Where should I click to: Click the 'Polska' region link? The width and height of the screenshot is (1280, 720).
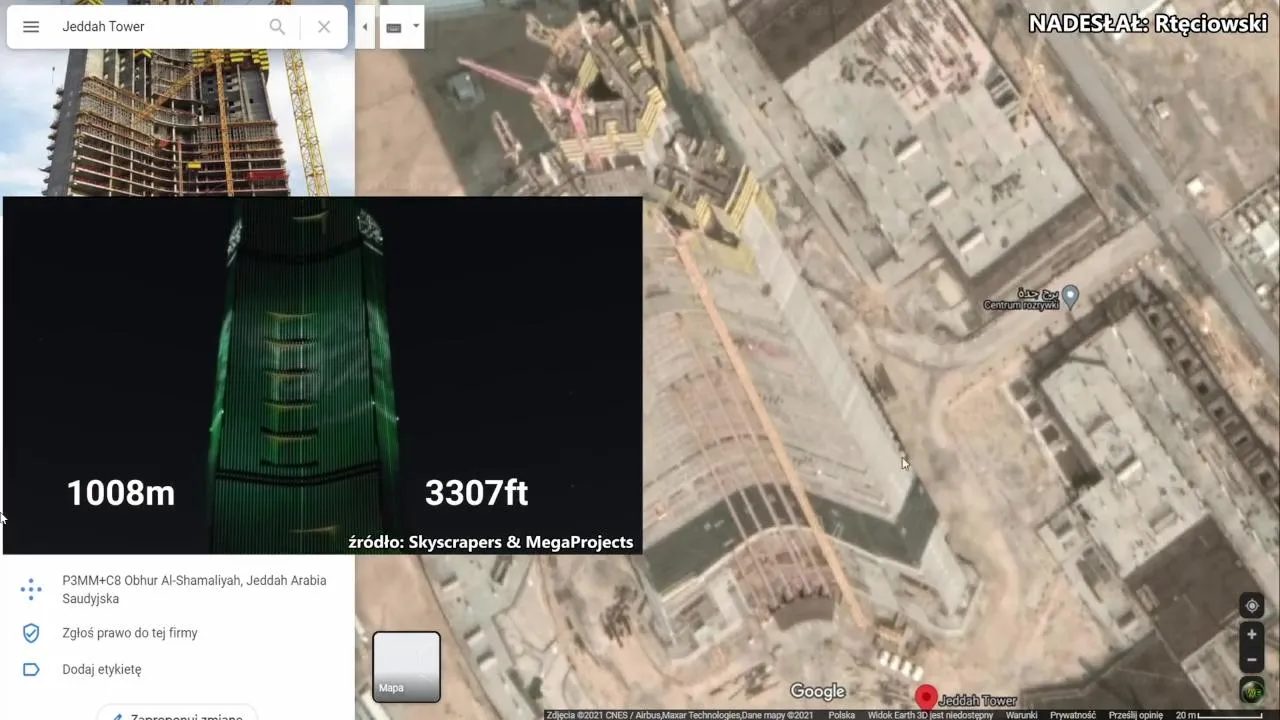841,715
